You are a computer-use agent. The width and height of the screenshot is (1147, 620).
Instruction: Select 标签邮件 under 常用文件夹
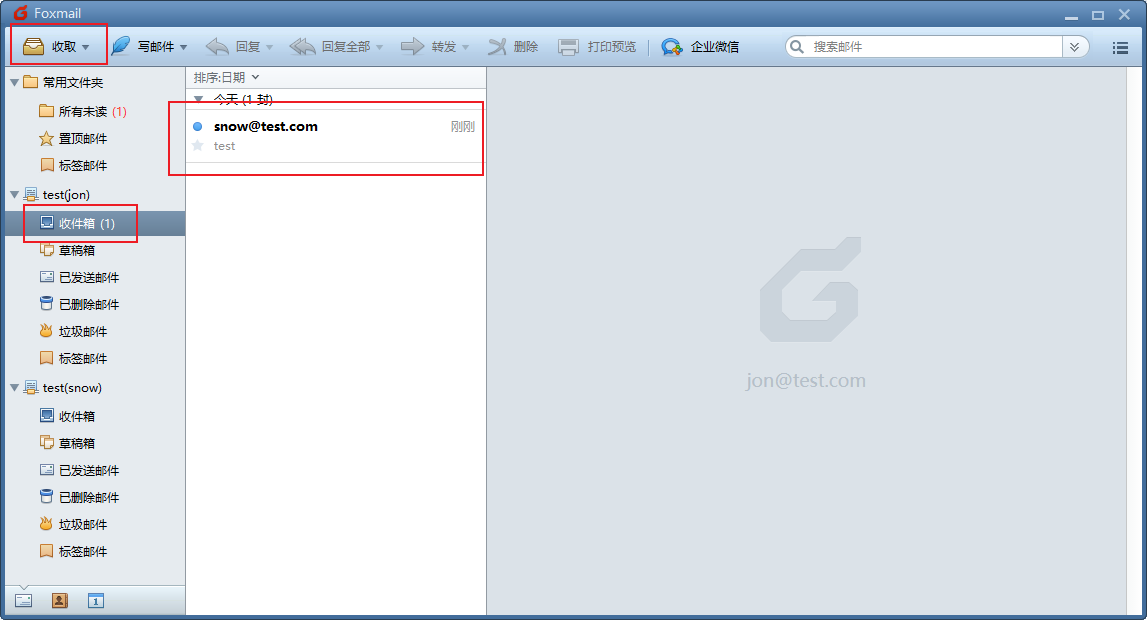point(73,165)
